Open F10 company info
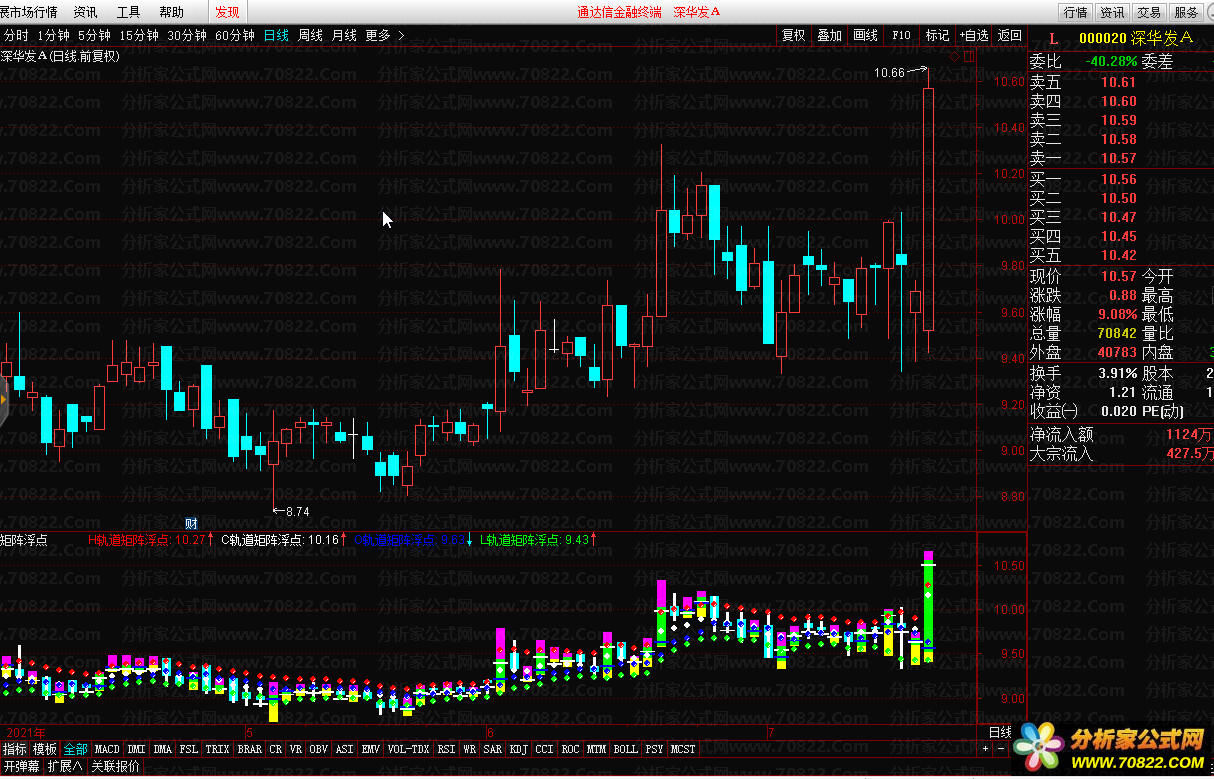The width and height of the screenshot is (1214, 779). coord(901,36)
